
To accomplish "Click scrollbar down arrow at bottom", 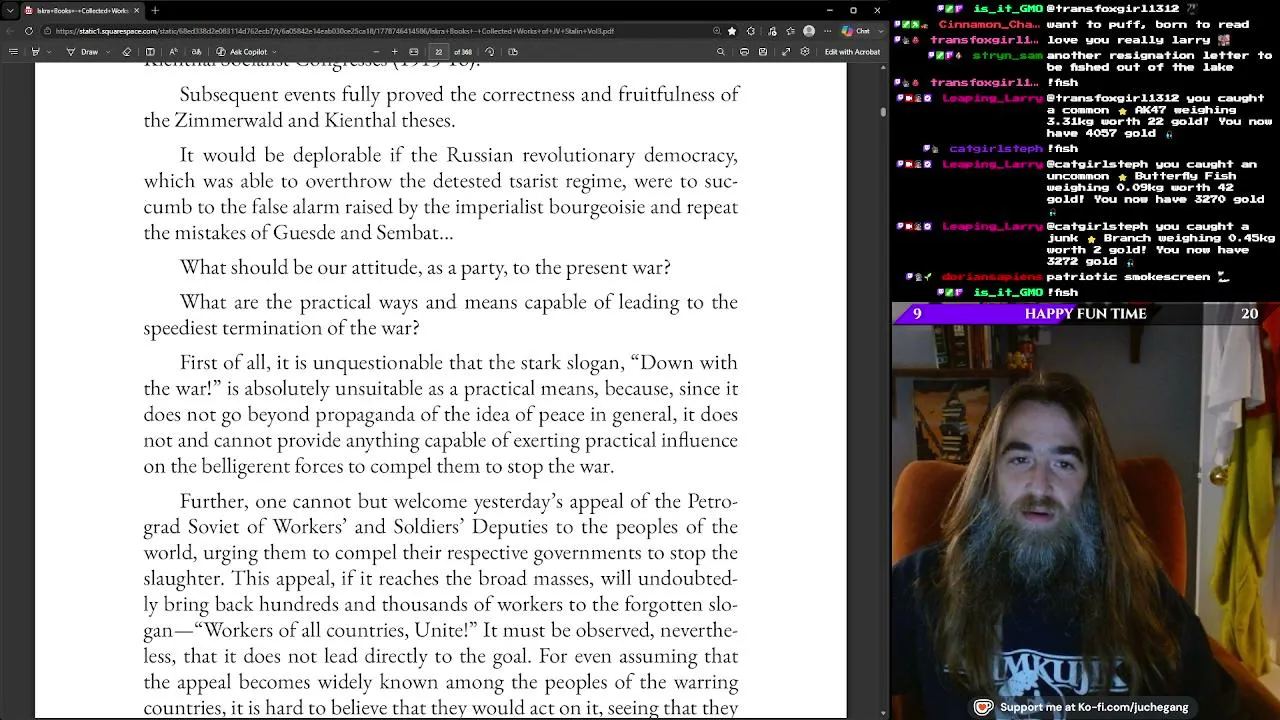I will pyautogui.click(x=883, y=713).
